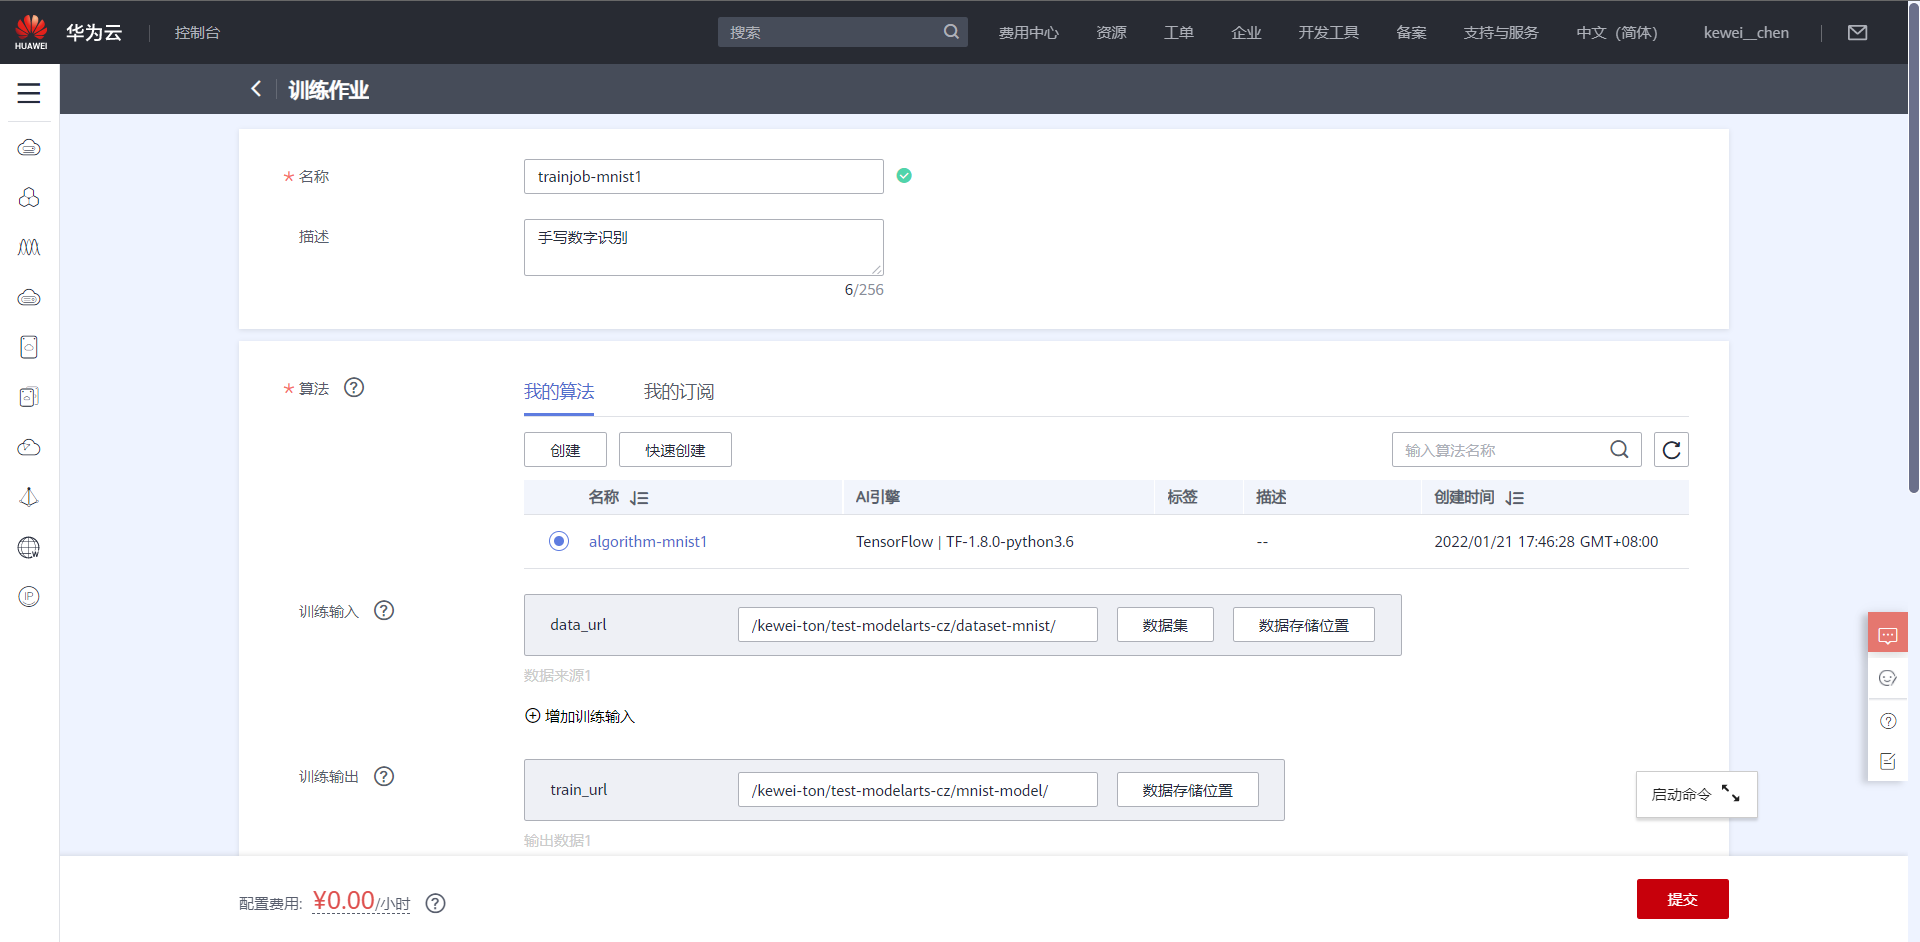Click the three-circle cluster sidebar icon
1920x942 pixels.
(29, 198)
